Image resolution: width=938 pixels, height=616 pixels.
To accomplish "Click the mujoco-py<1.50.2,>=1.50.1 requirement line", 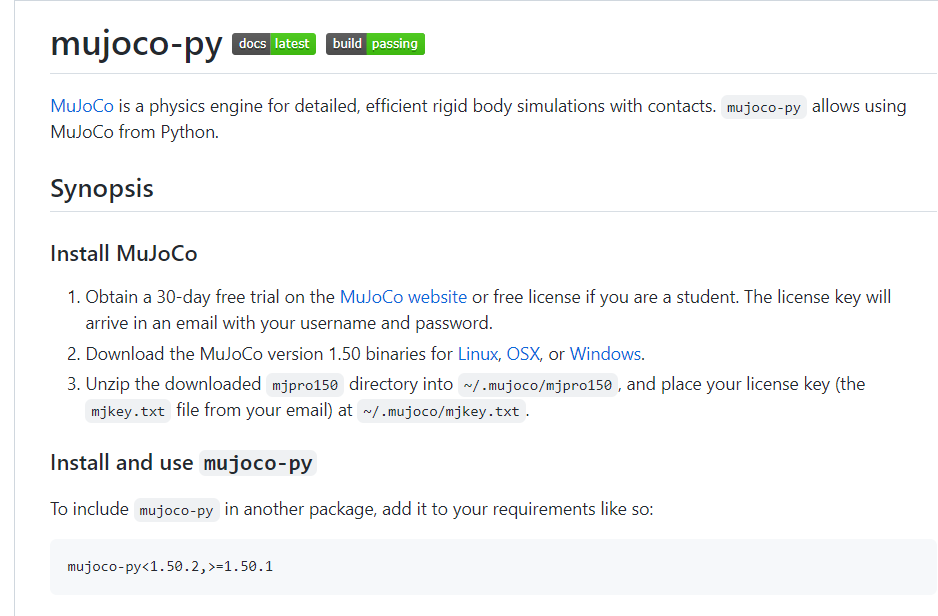I will (x=170, y=566).
